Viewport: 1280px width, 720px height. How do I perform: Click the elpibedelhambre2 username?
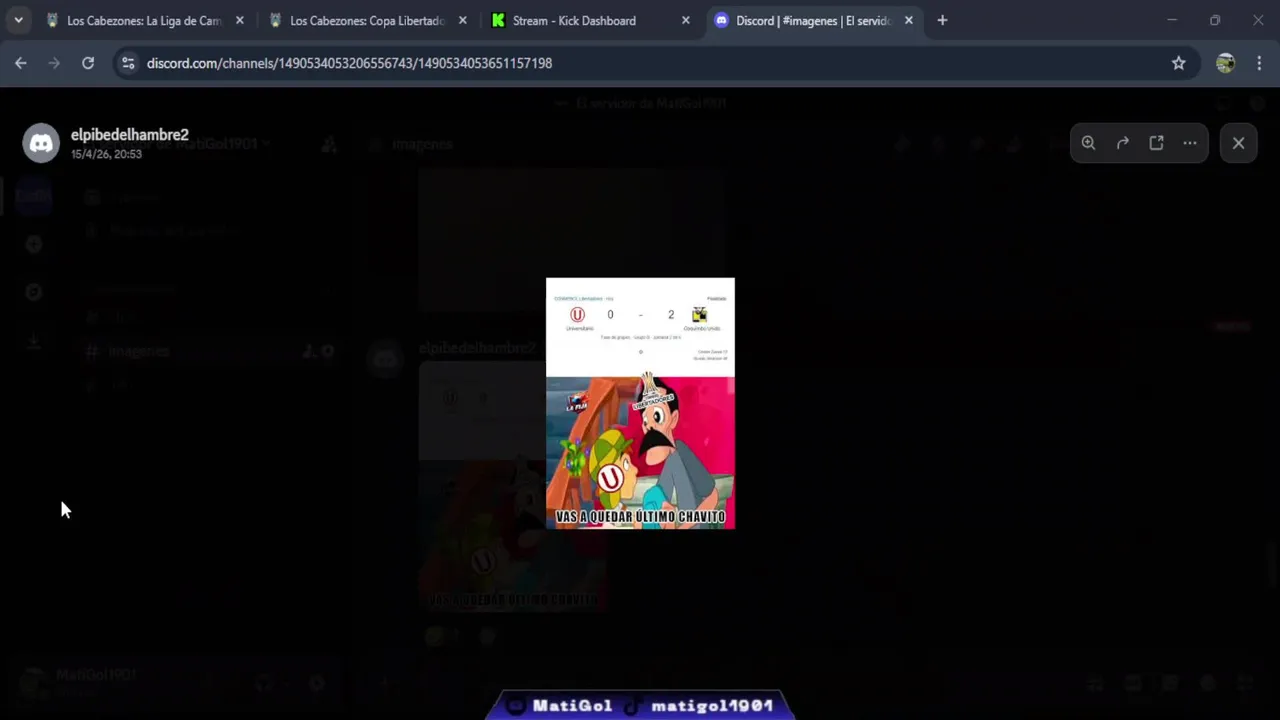pyautogui.click(x=130, y=135)
